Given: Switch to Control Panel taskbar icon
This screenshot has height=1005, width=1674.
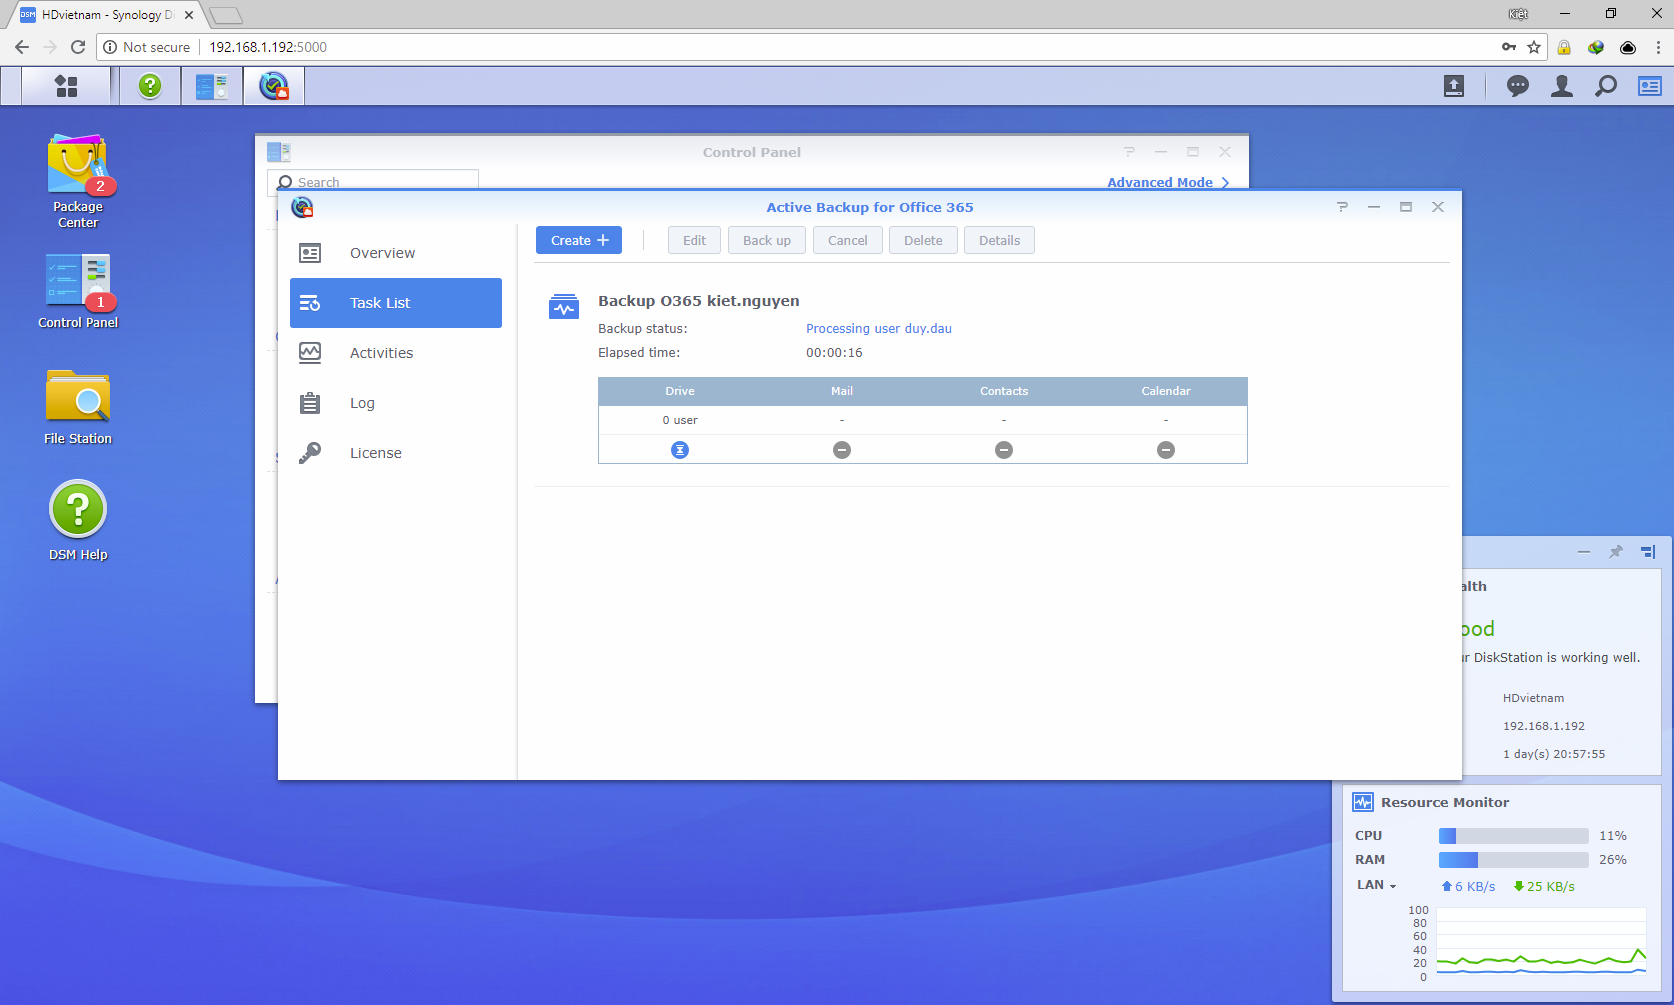Looking at the screenshot, I should [x=212, y=86].
